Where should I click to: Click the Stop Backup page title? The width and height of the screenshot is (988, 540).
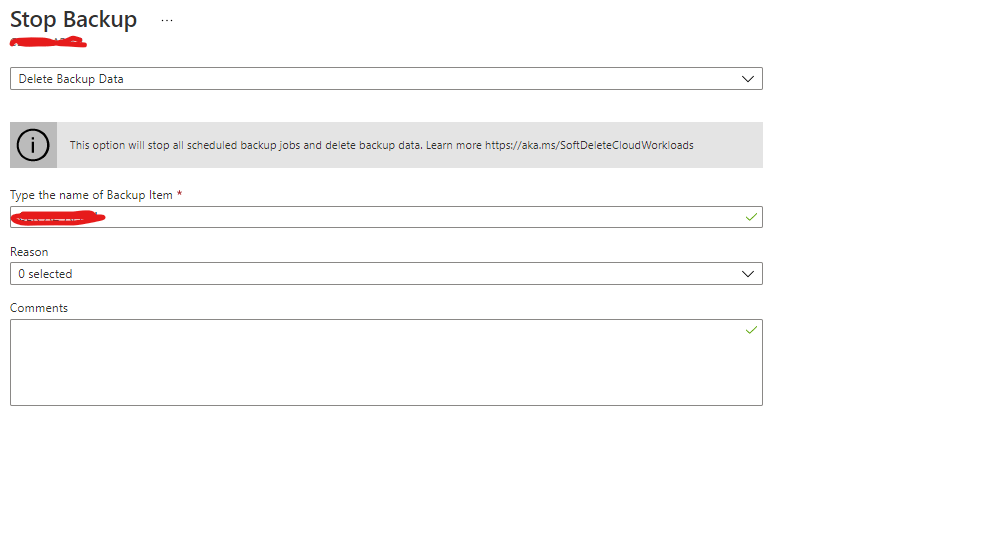click(73, 20)
